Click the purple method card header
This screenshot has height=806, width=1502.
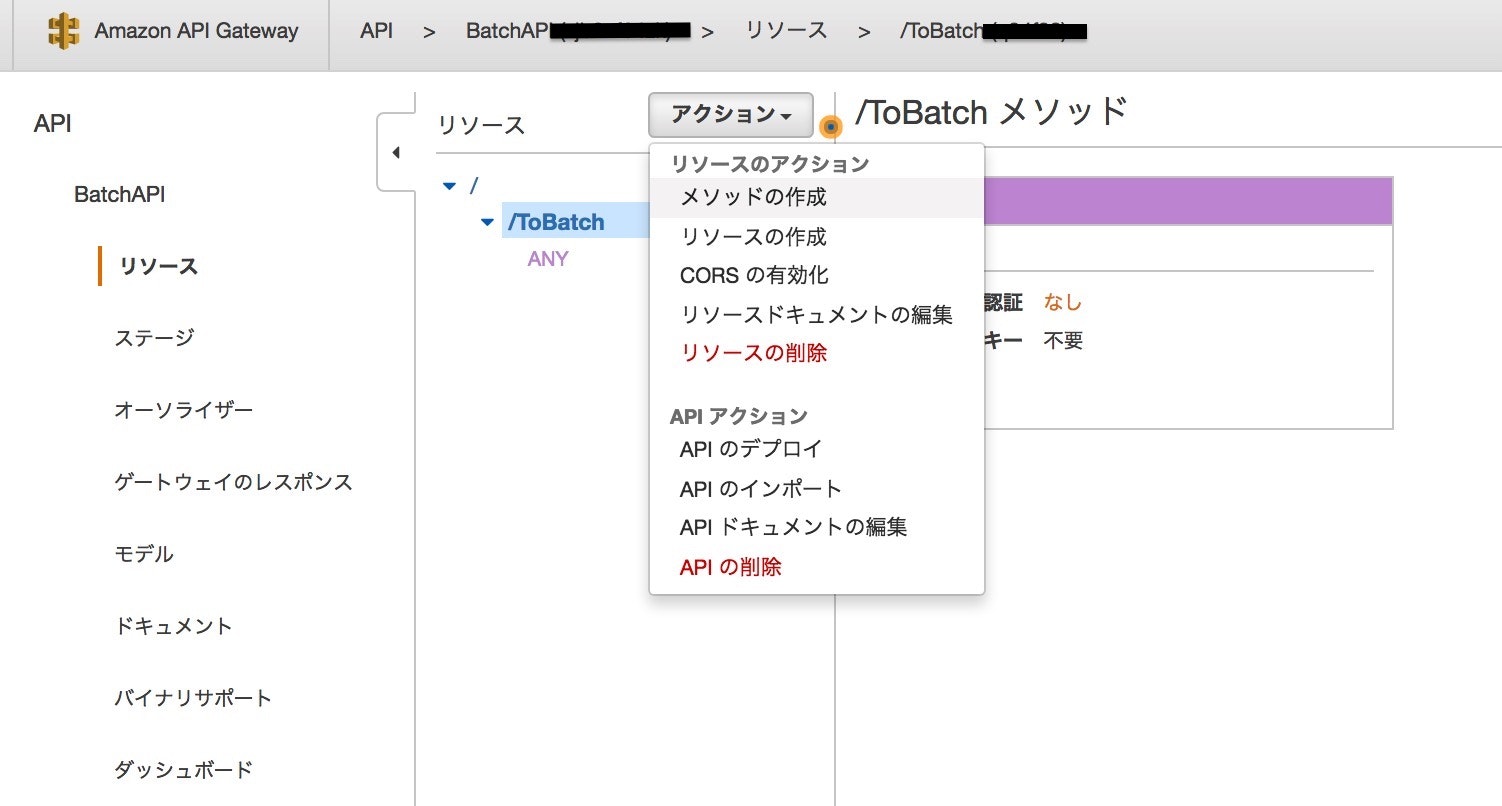point(1188,201)
